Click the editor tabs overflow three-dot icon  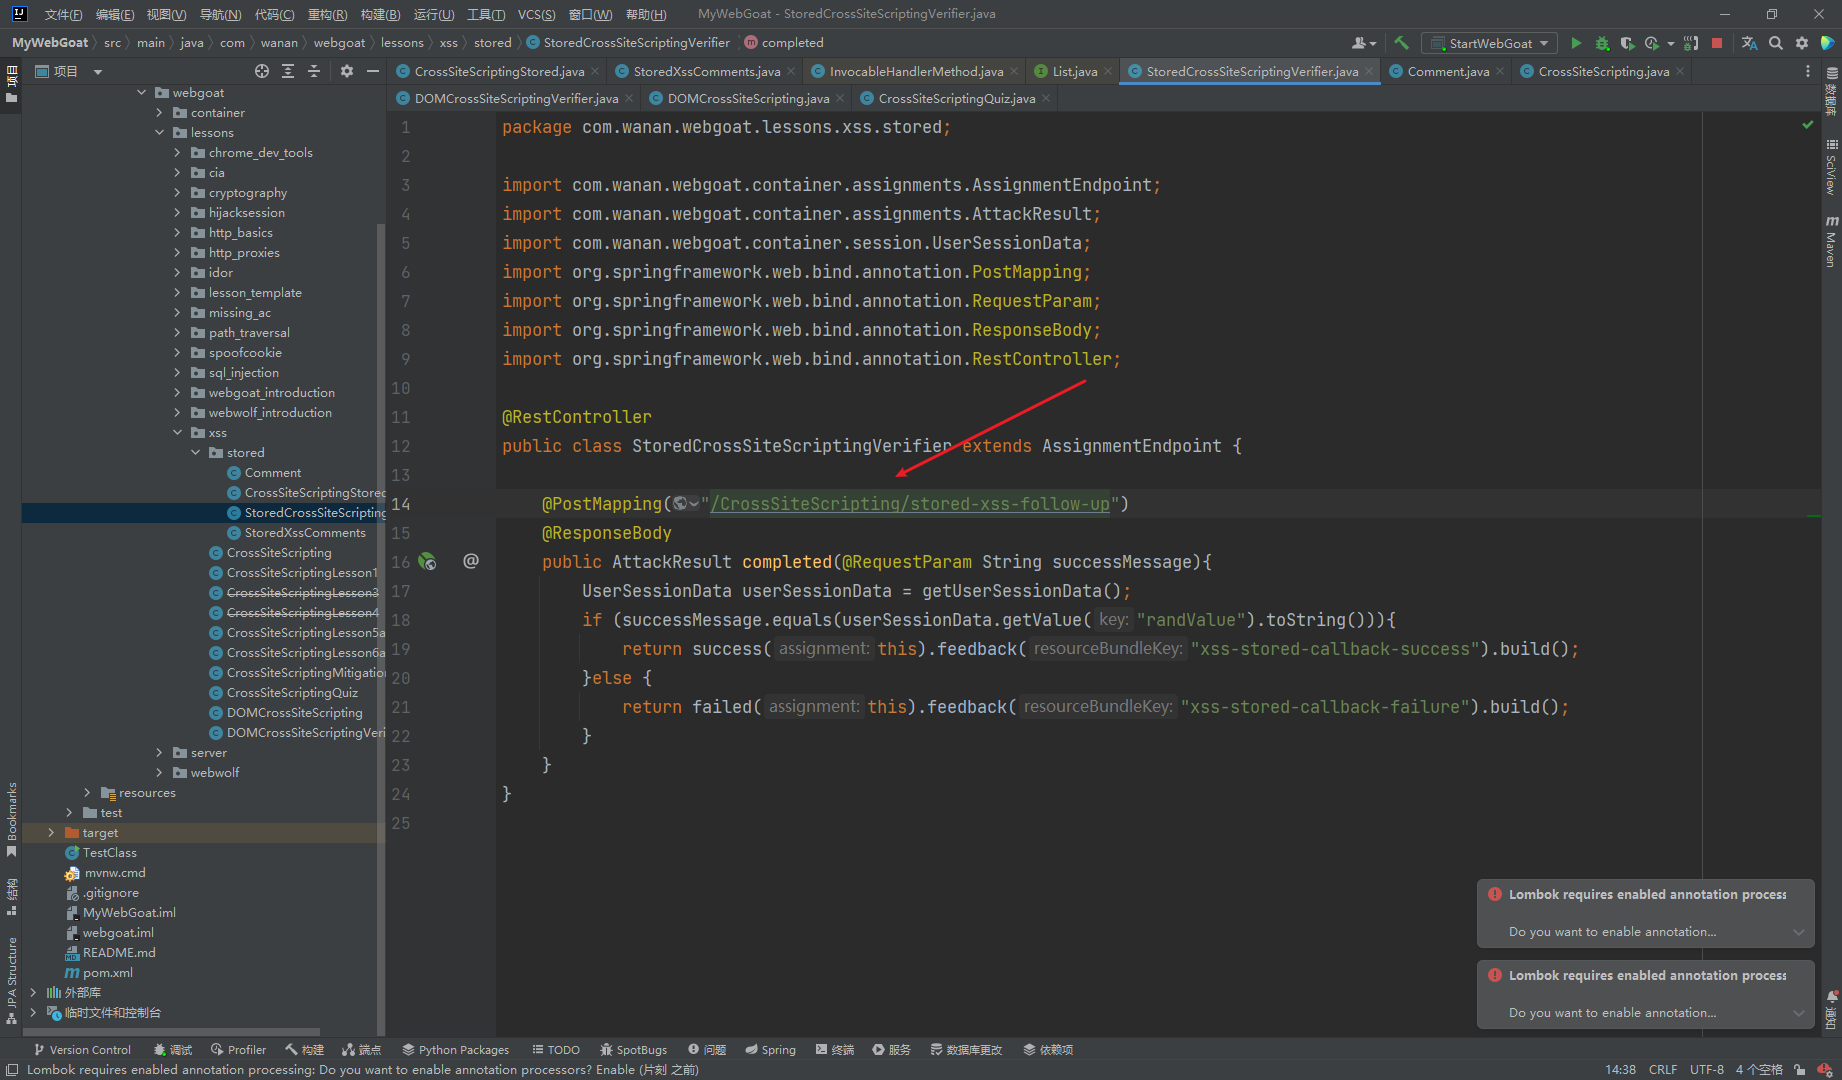click(1807, 71)
